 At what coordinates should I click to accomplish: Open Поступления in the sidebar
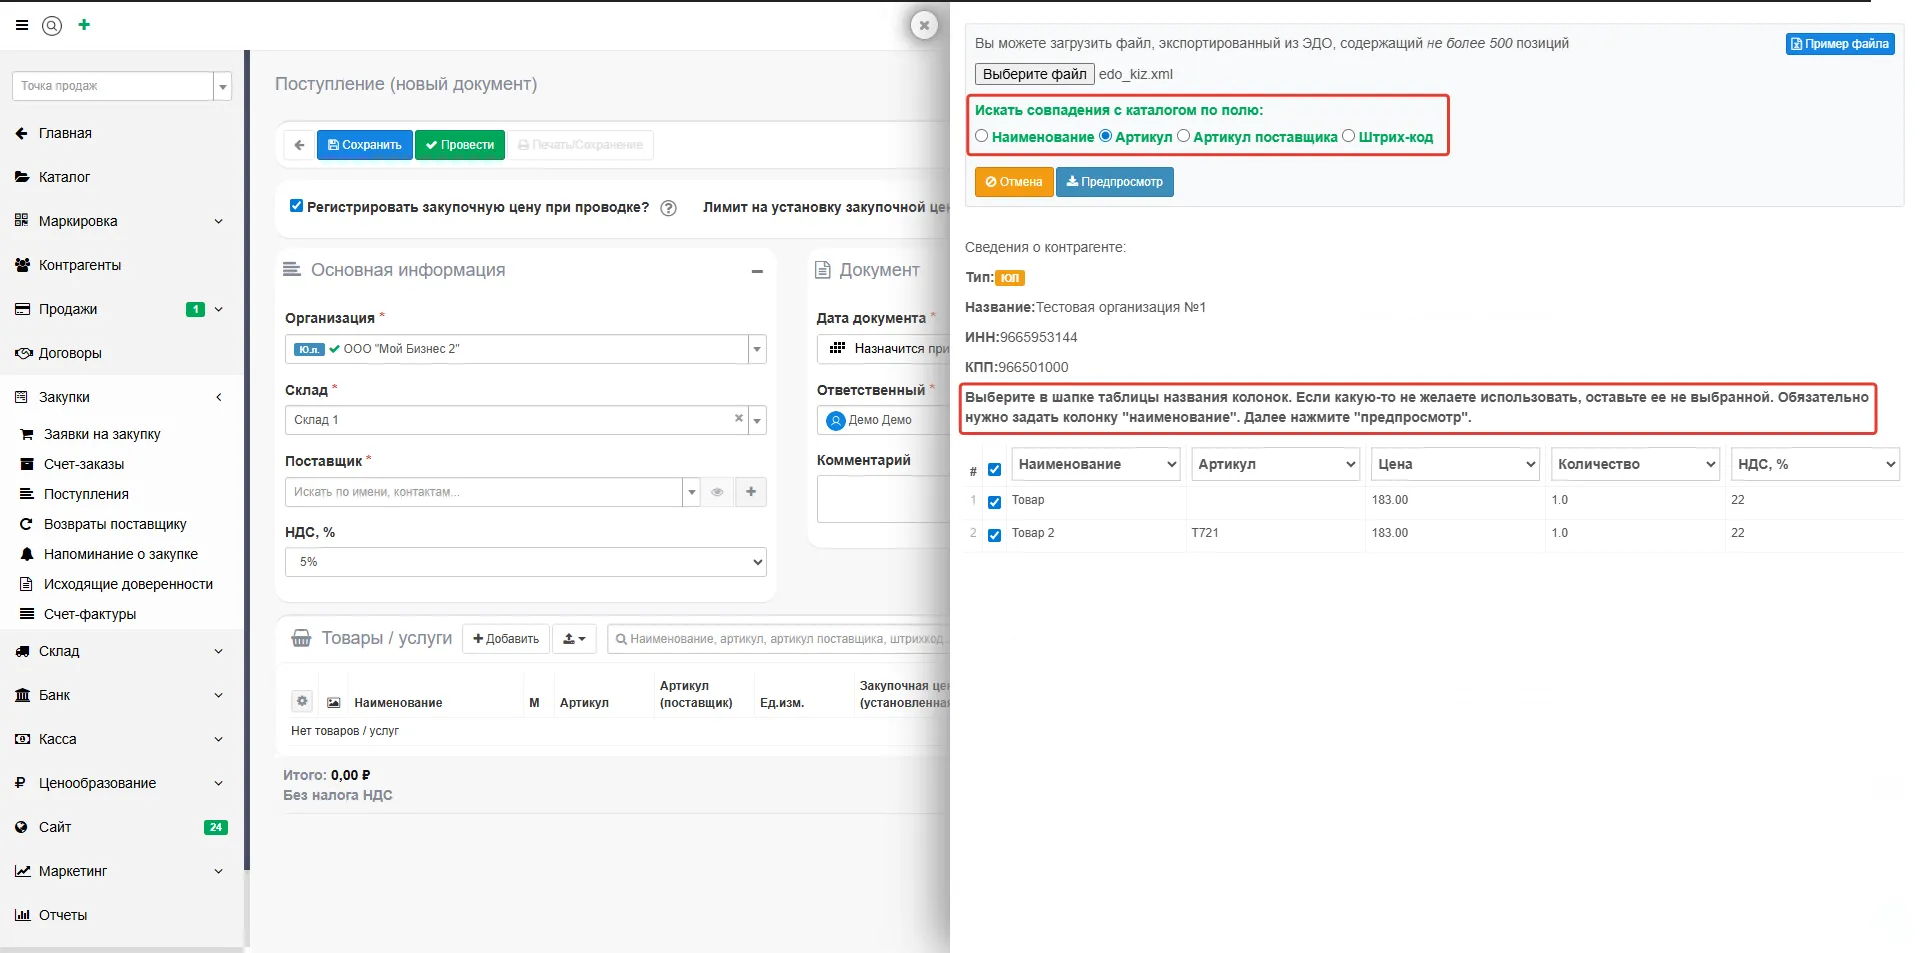(x=86, y=494)
